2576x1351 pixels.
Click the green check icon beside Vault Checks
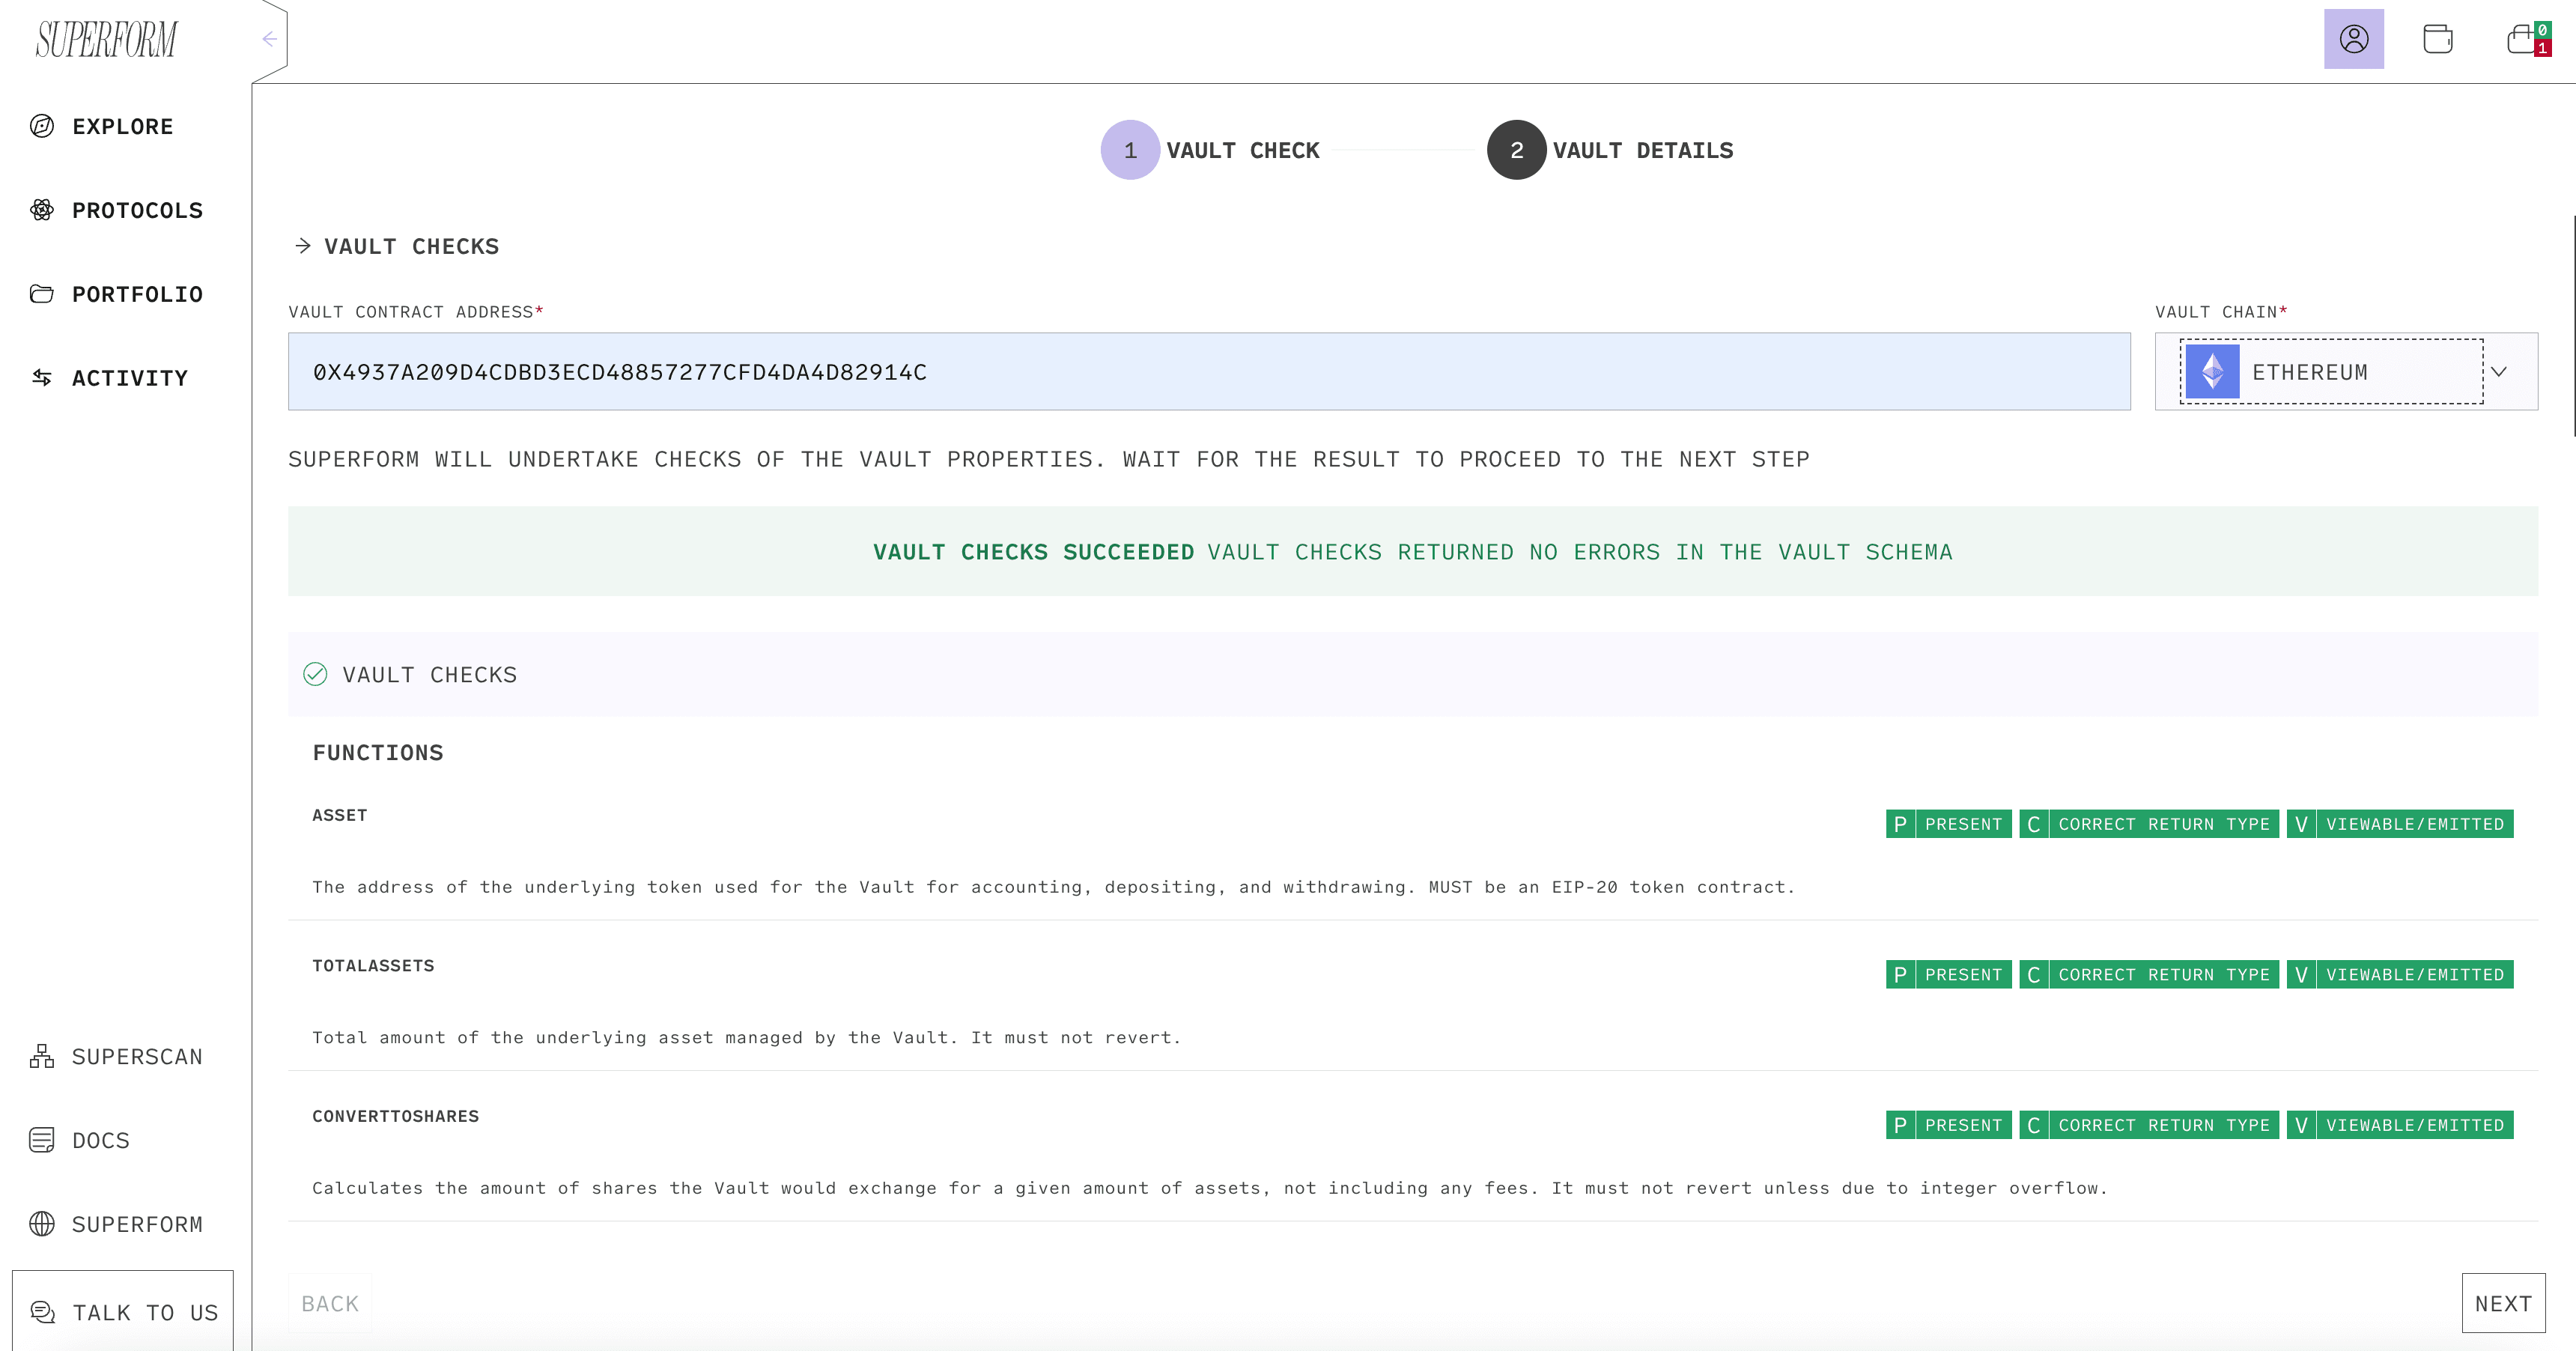315,674
